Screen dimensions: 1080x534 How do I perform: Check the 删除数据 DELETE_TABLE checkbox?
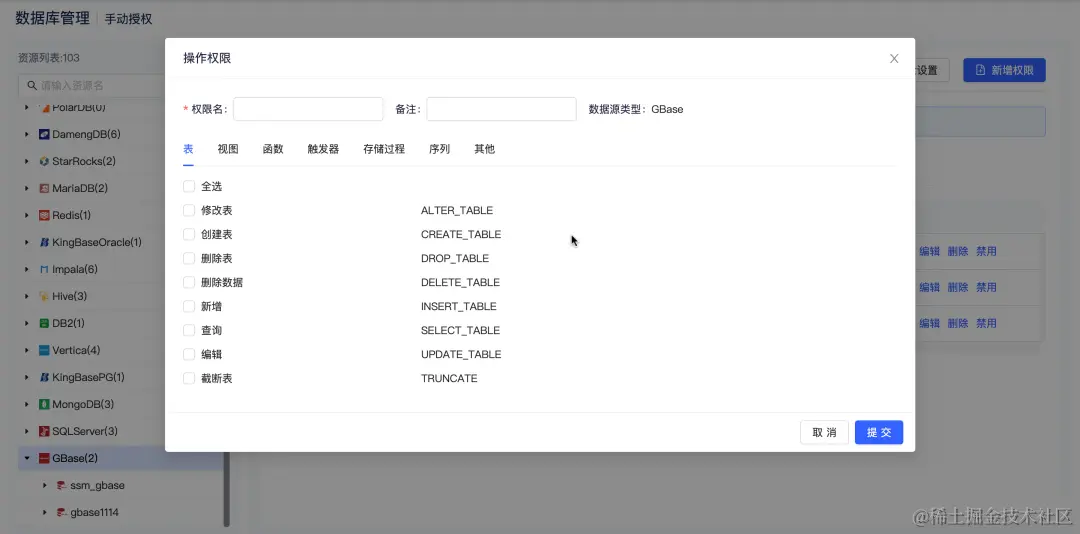tap(189, 283)
